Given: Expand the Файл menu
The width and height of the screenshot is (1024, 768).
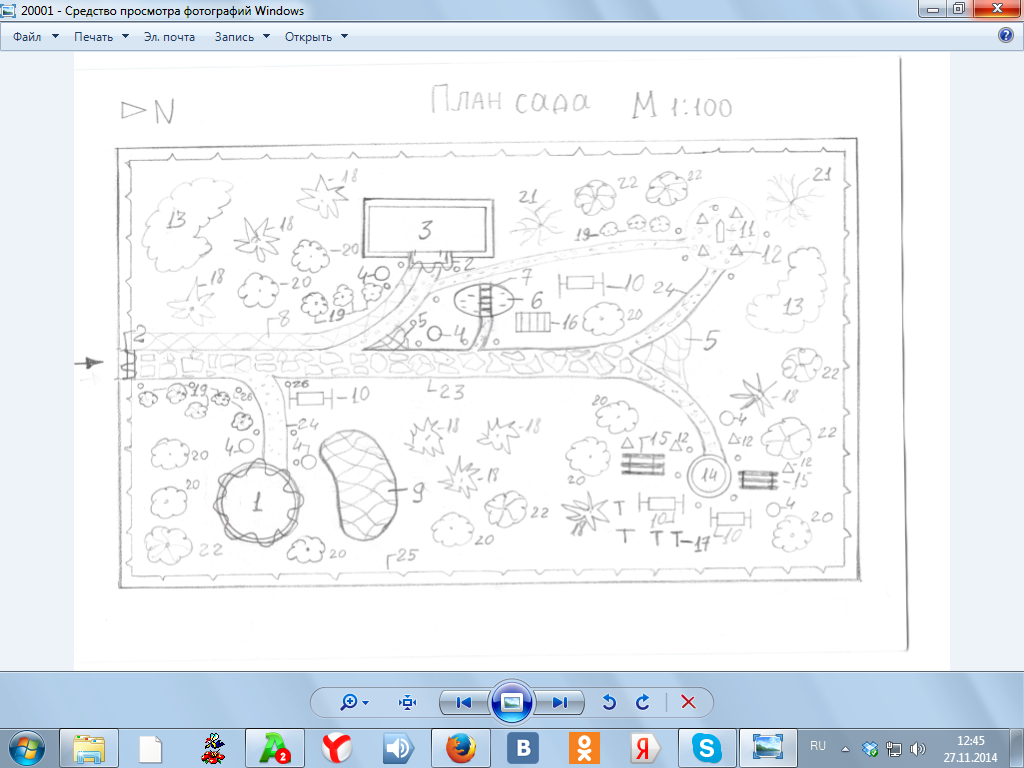Looking at the screenshot, I should (35, 37).
